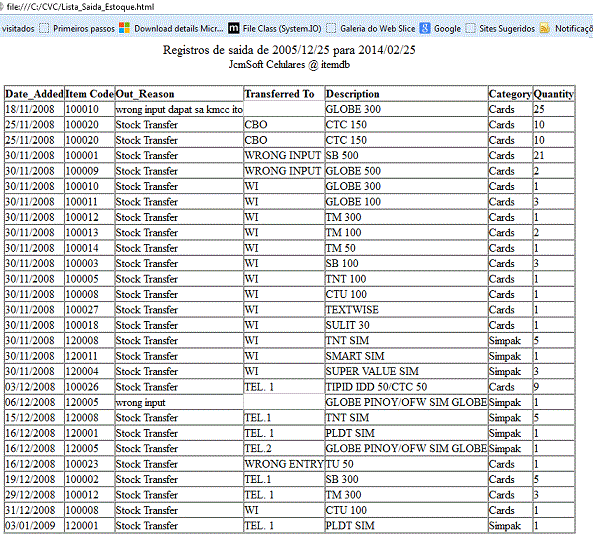The height and width of the screenshot is (544, 593).
Task: Click the MSDN 'm' bookmark icon
Action: (x=234, y=28)
